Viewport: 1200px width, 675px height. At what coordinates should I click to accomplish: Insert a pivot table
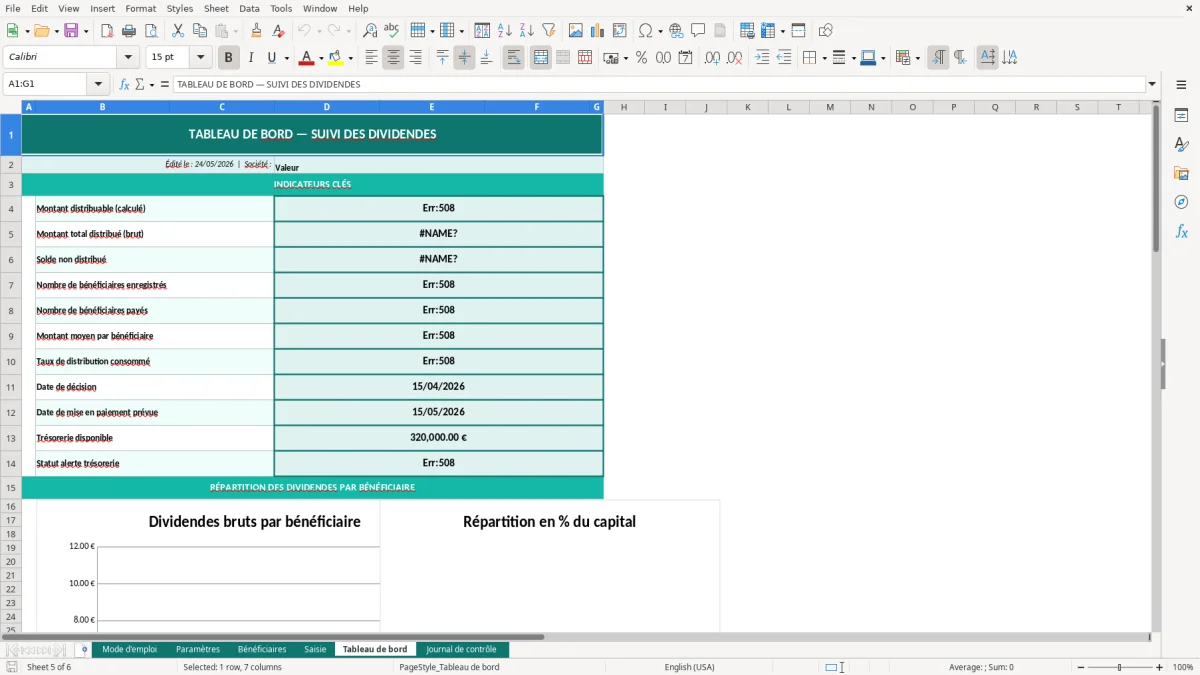pyautogui.click(x=620, y=31)
